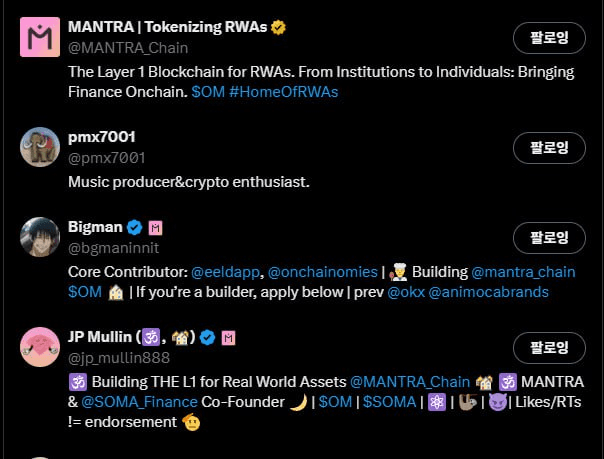Viewport: 604px width, 459px height.
Task: Click JP Mullin's blue verified checkmark
Action: point(207,337)
